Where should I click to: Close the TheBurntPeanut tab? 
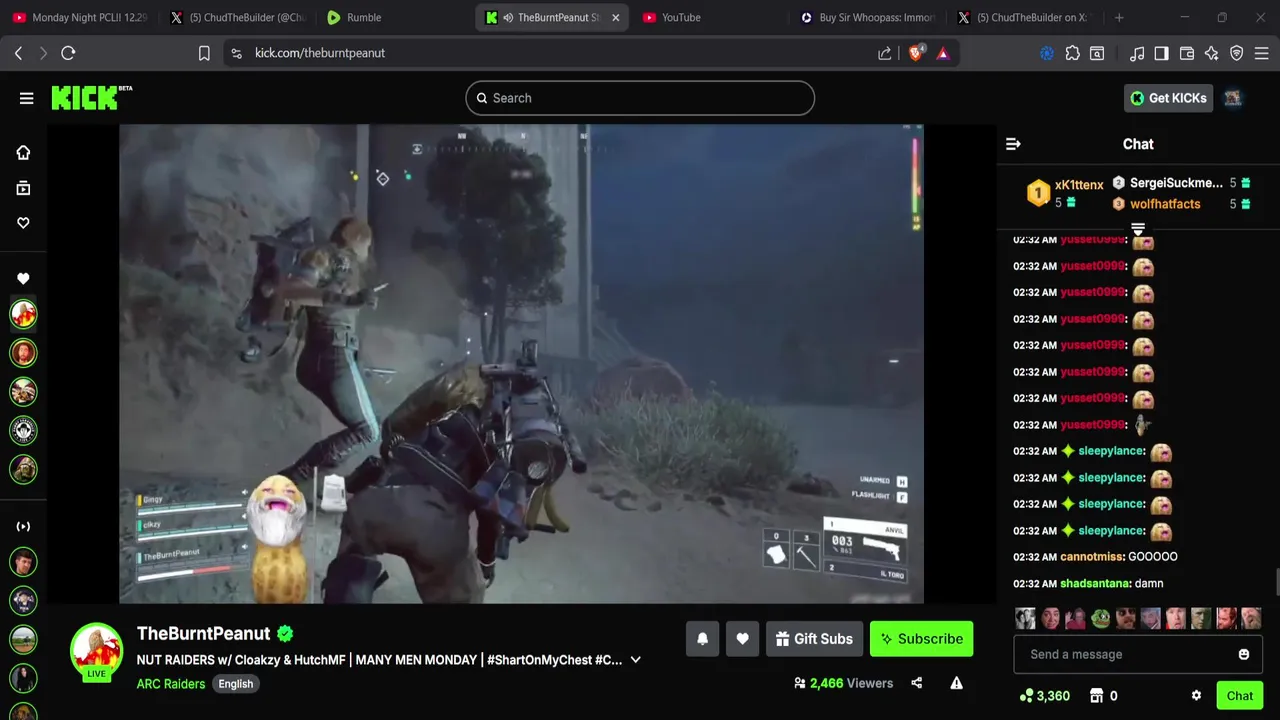pyautogui.click(x=615, y=17)
